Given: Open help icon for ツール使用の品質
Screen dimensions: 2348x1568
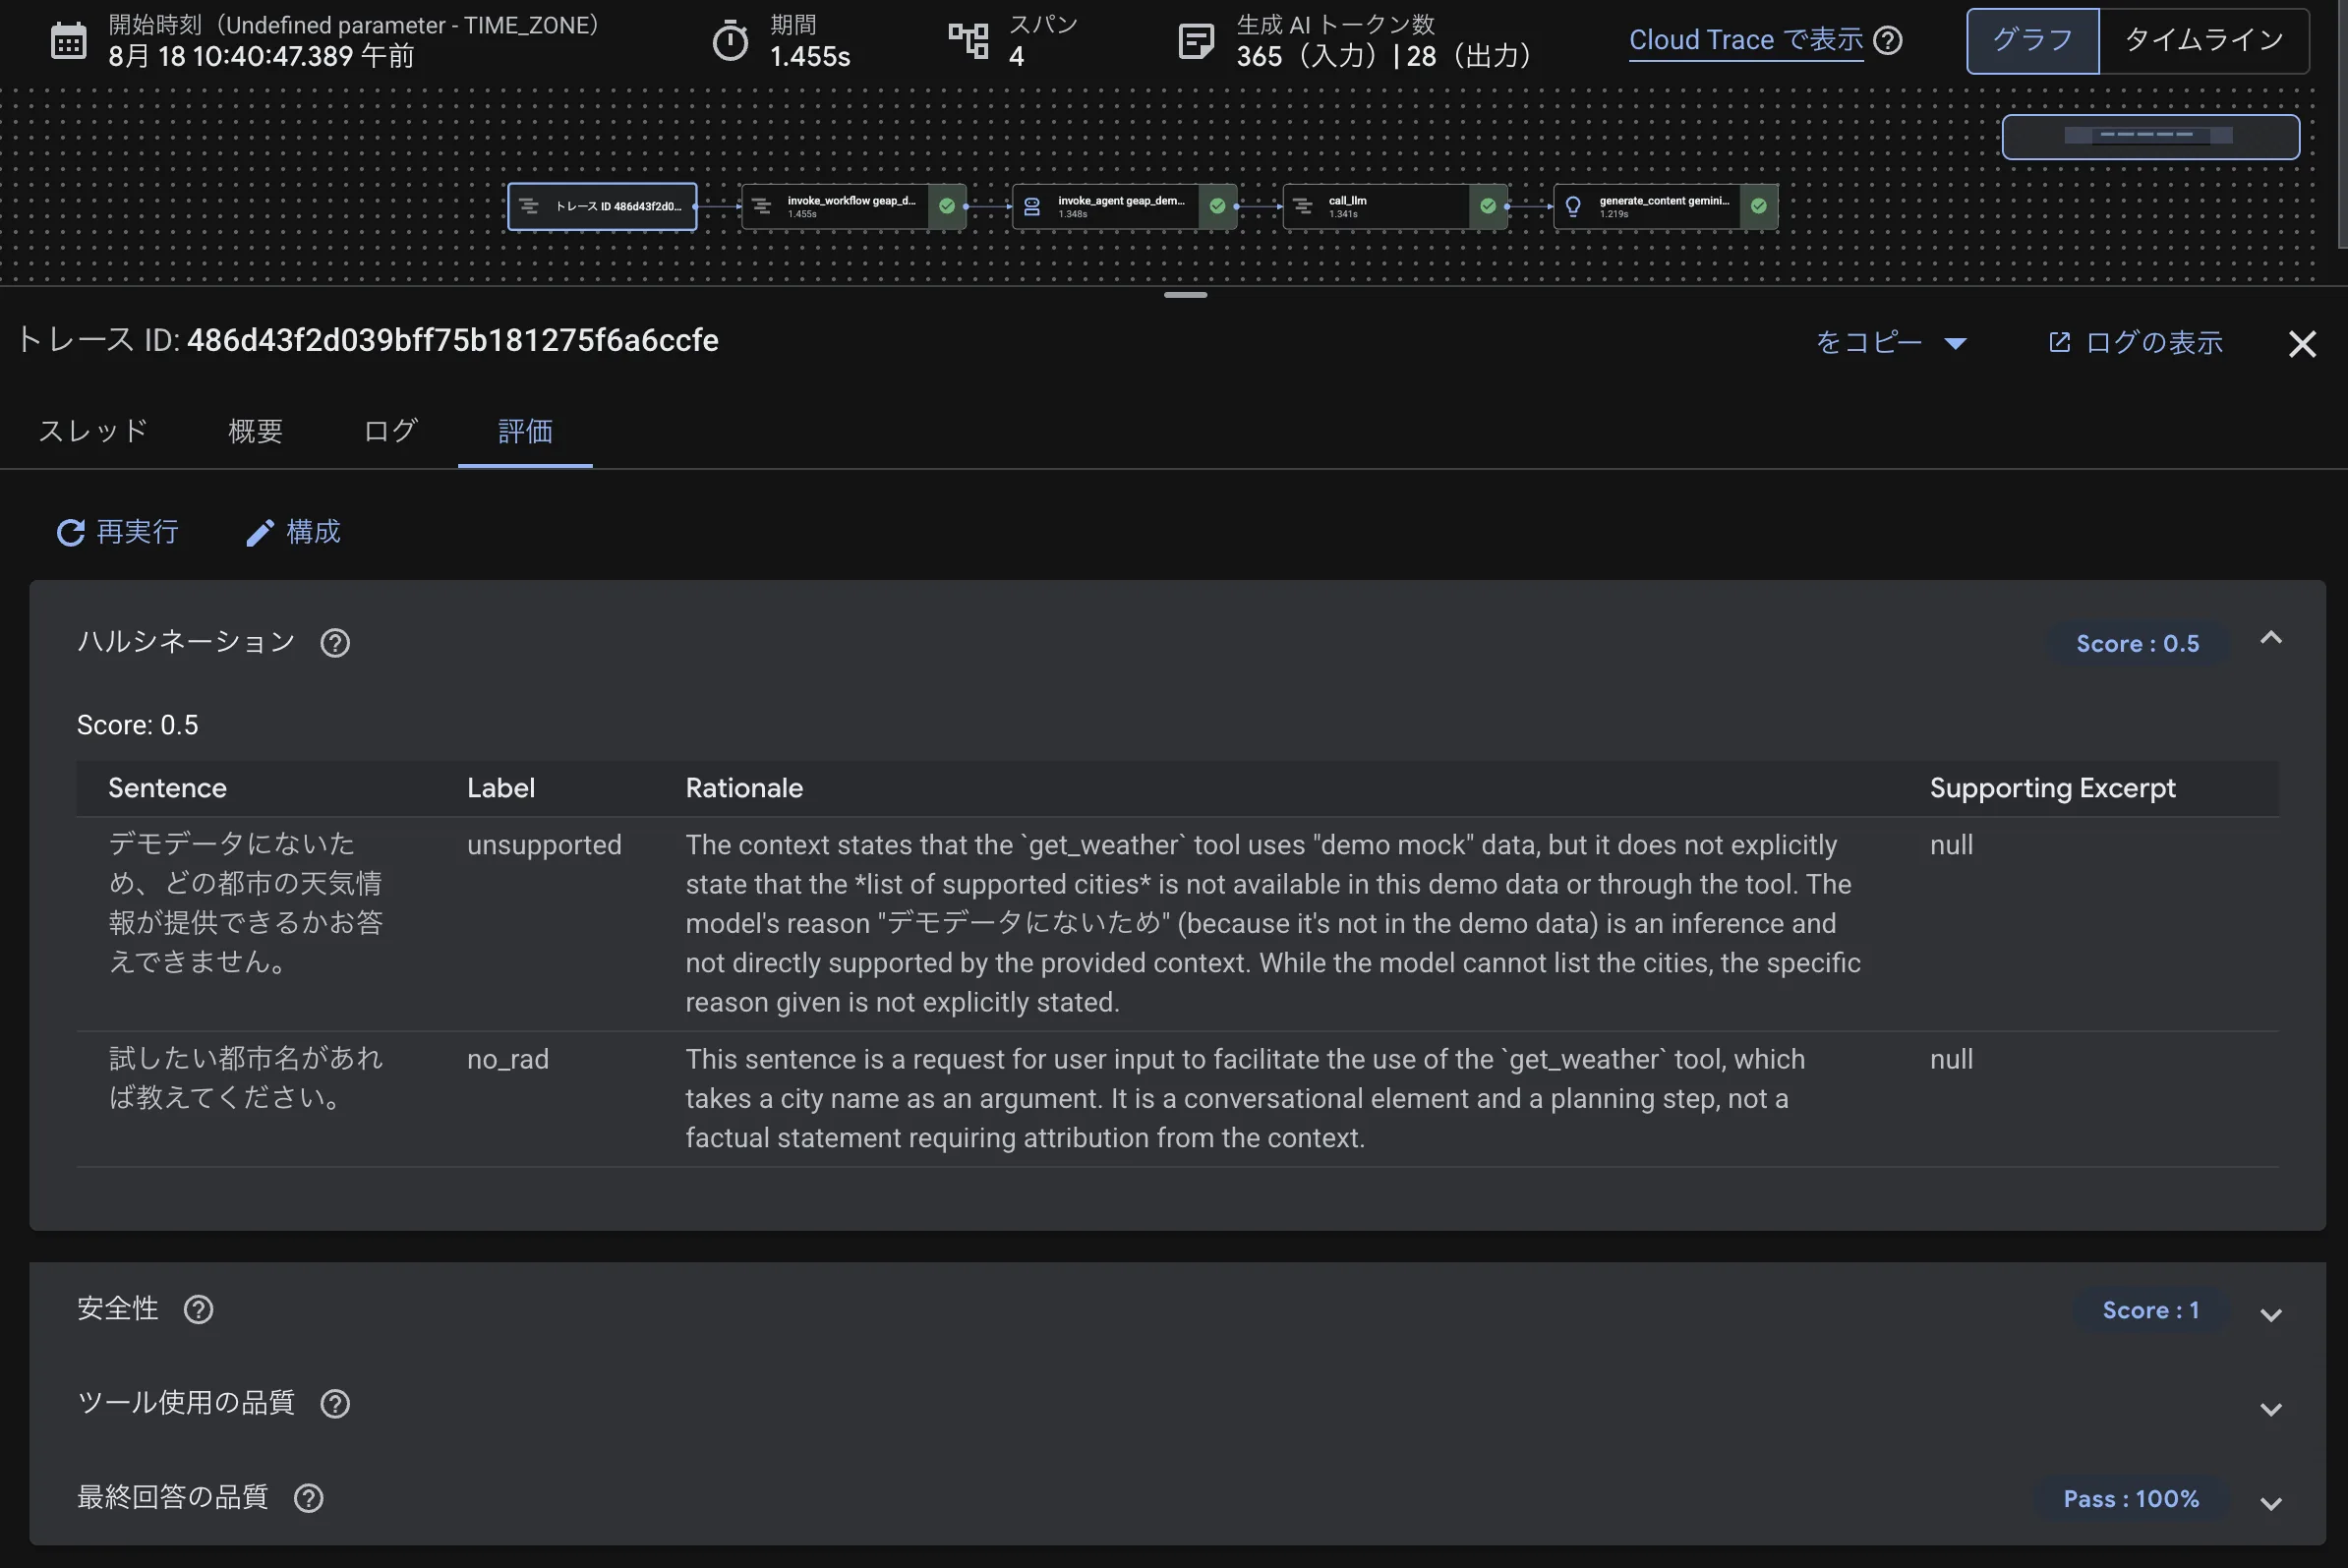Looking at the screenshot, I should [x=335, y=1404].
